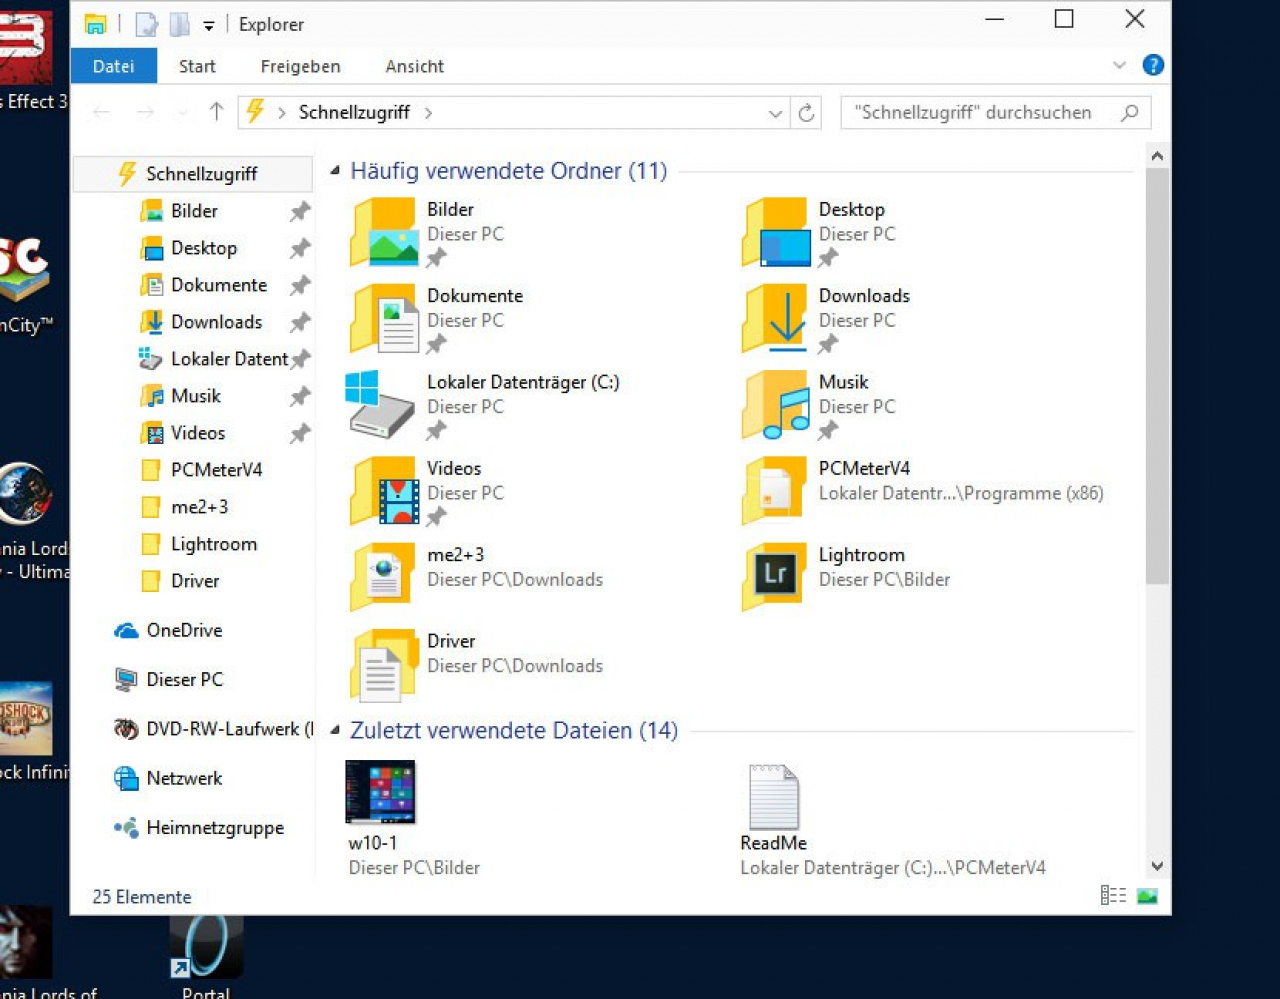Screen dimensions: 1280x999
Task: Click the chevron before Schnellzugriff in address bar
Action: [x=282, y=113]
